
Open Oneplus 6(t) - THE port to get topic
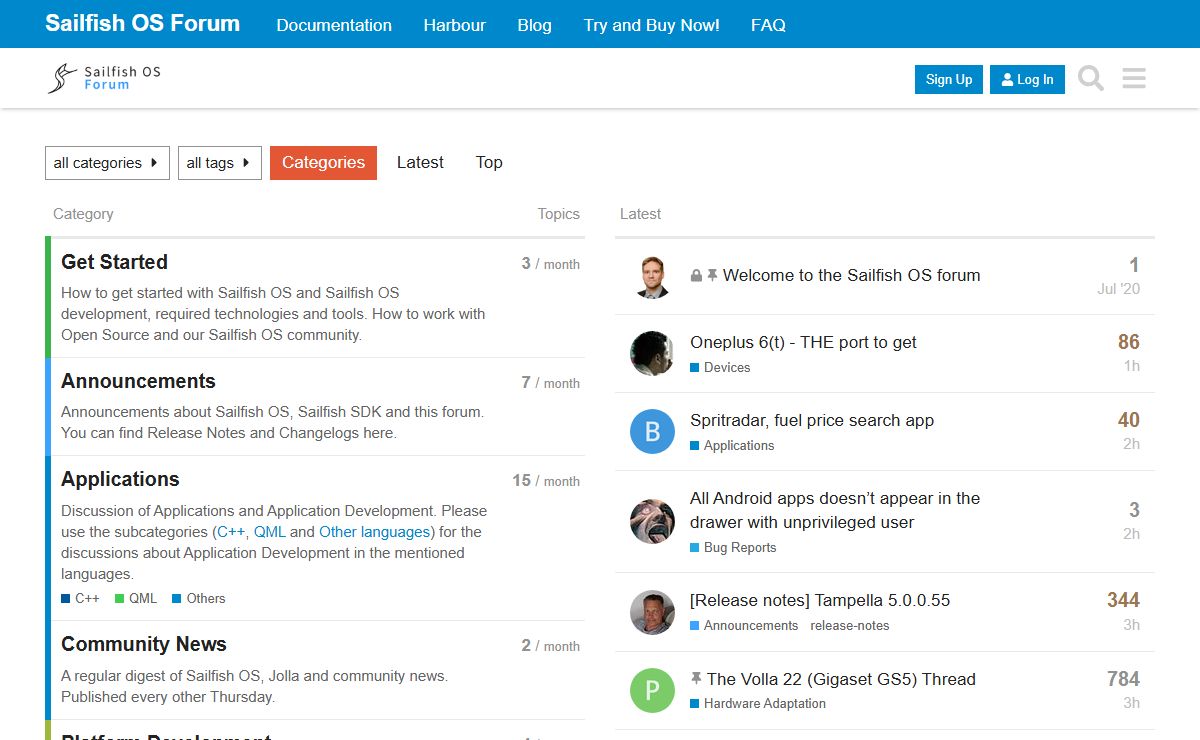pyautogui.click(x=803, y=342)
